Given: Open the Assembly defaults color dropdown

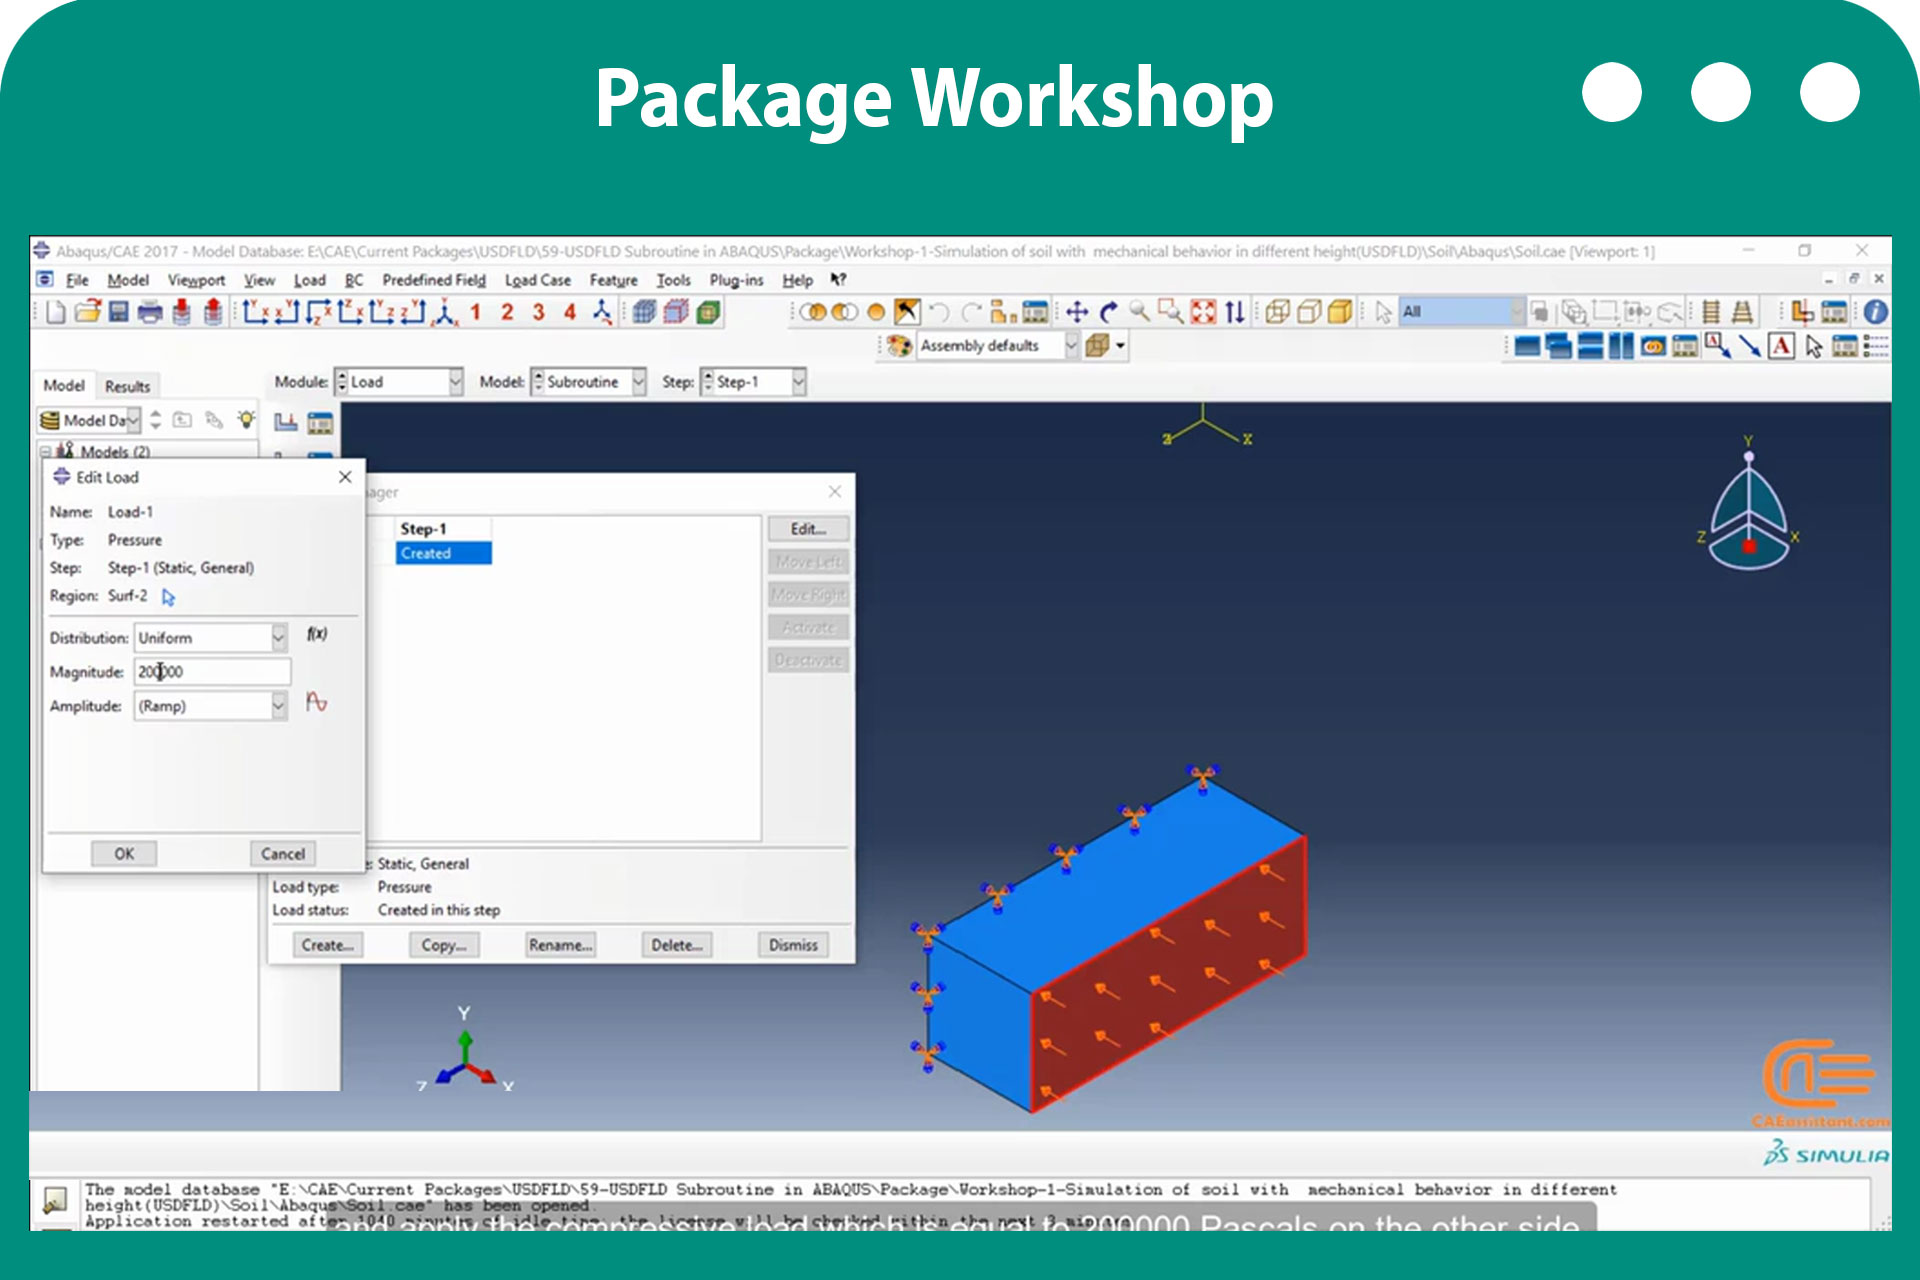Looking at the screenshot, I should (x=998, y=346).
